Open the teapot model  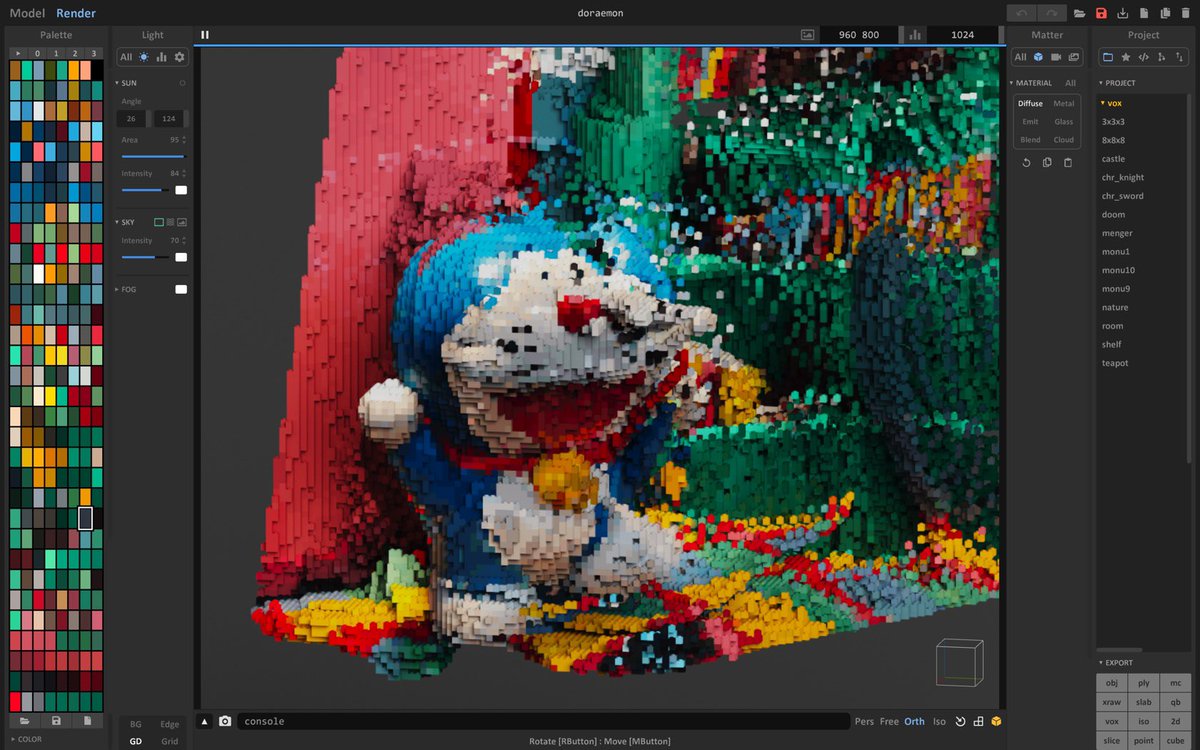1115,363
